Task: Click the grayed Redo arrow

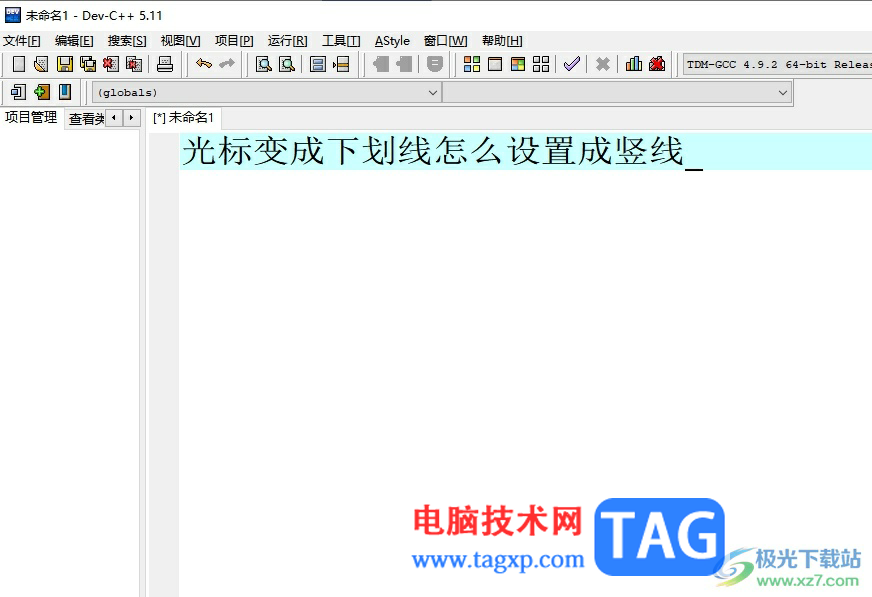Action: click(x=227, y=64)
